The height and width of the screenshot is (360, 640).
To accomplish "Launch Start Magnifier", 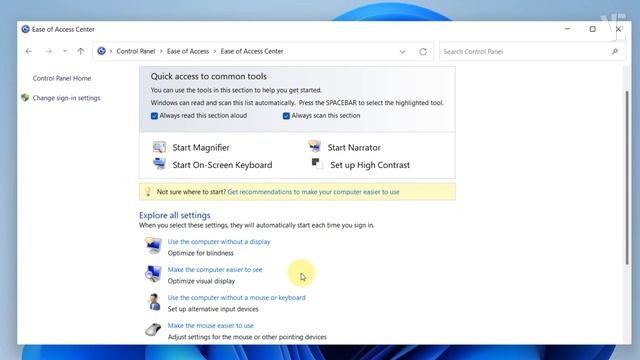I will coord(201,147).
